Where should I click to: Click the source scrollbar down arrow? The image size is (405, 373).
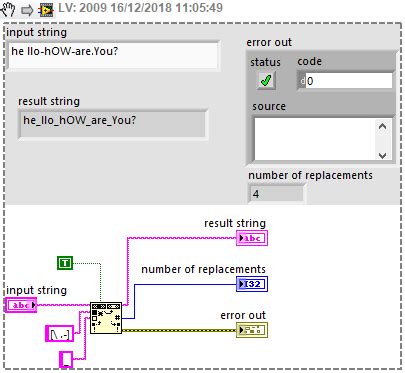(x=383, y=155)
